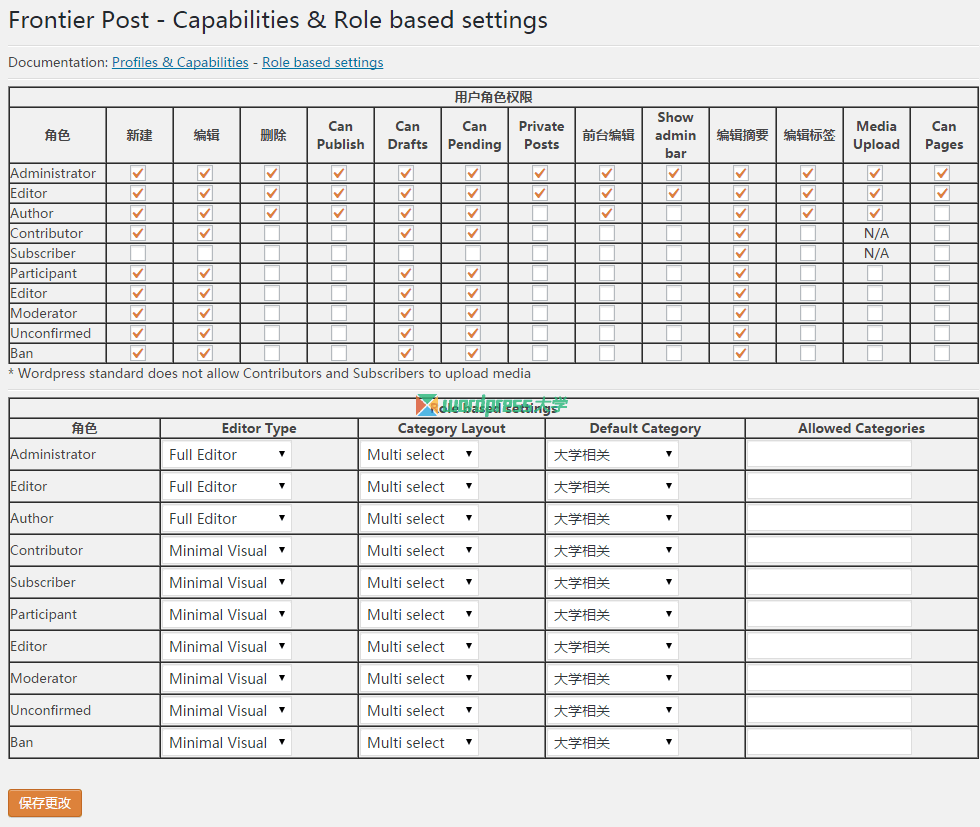The width and height of the screenshot is (980, 827).
Task: Click Contributor's Allowed Categories input
Action: (829, 550)
